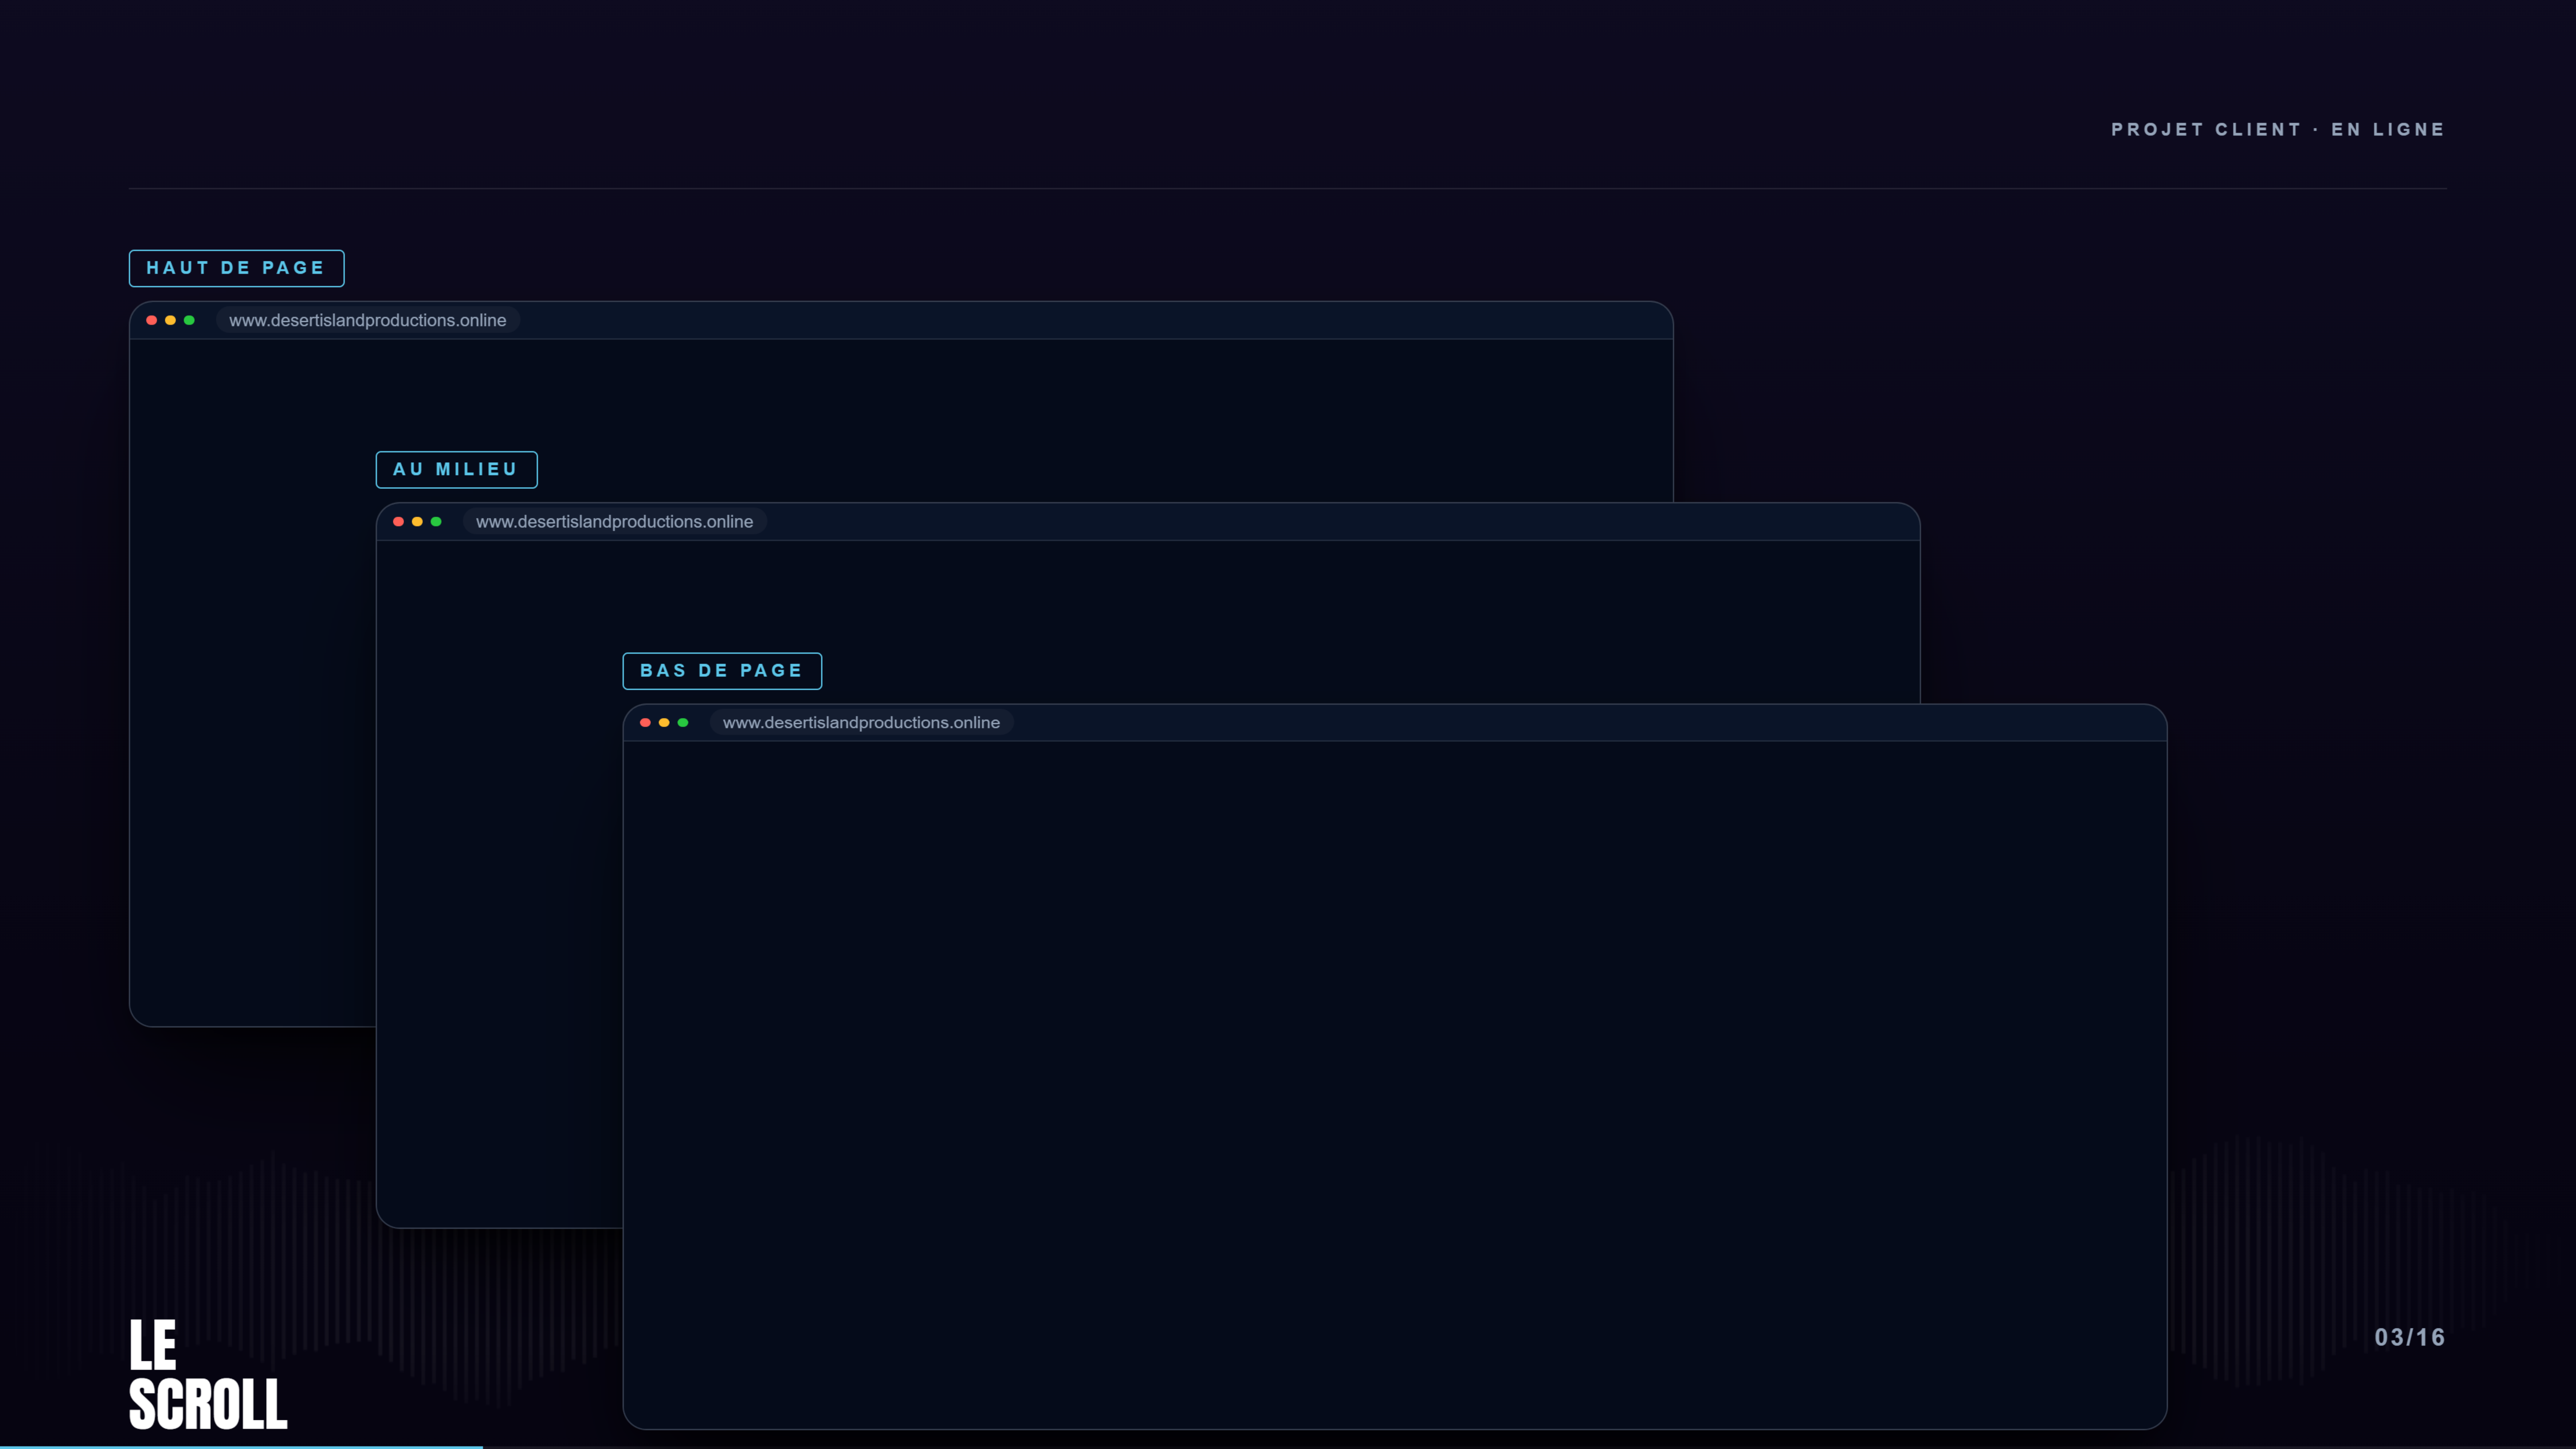2576x1449 pixels.
Task: Click the LE SCROLL title
Action: [208, 1373]
